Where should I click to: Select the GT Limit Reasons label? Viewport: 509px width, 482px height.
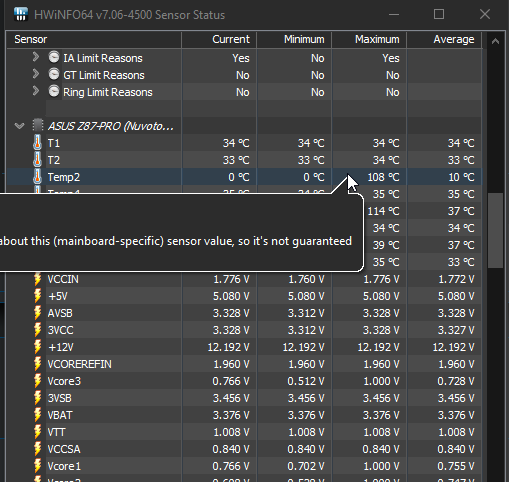click(104, 75)
